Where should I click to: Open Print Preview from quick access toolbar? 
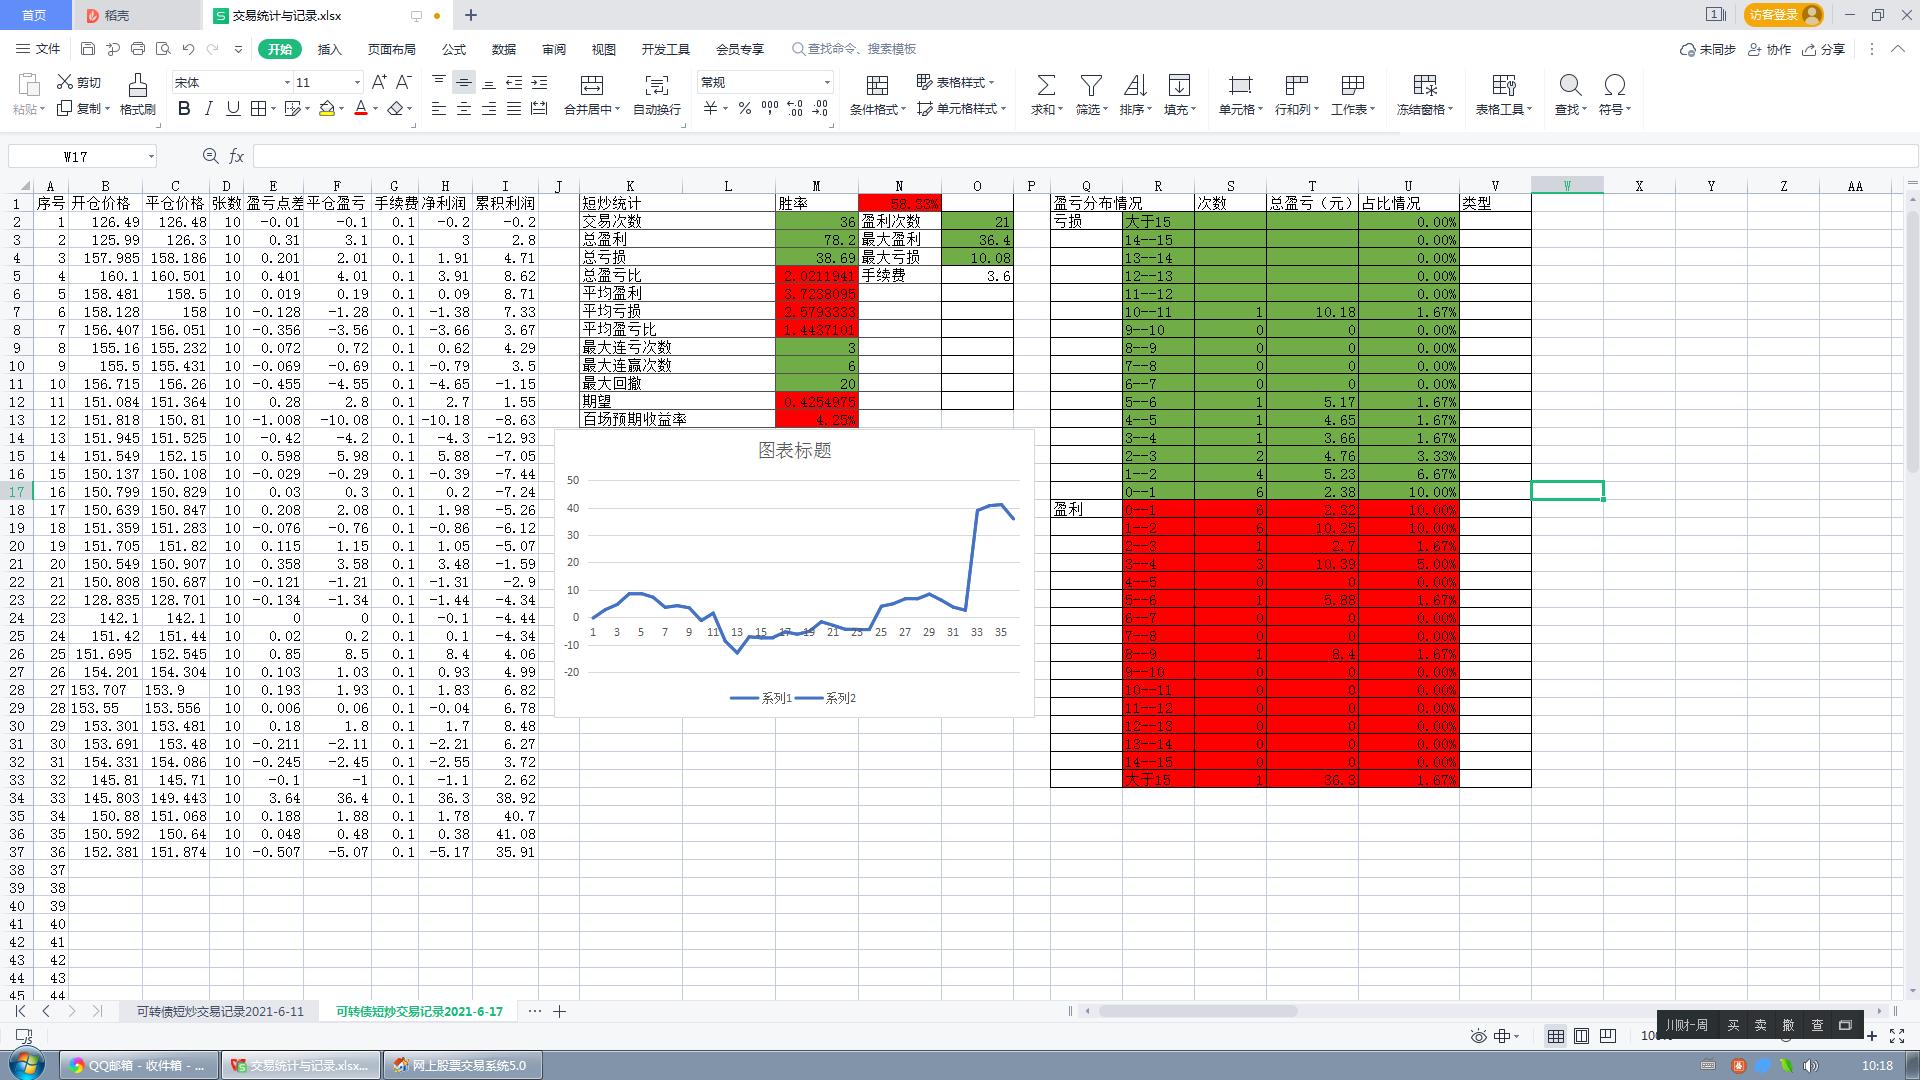click(163, 49)
